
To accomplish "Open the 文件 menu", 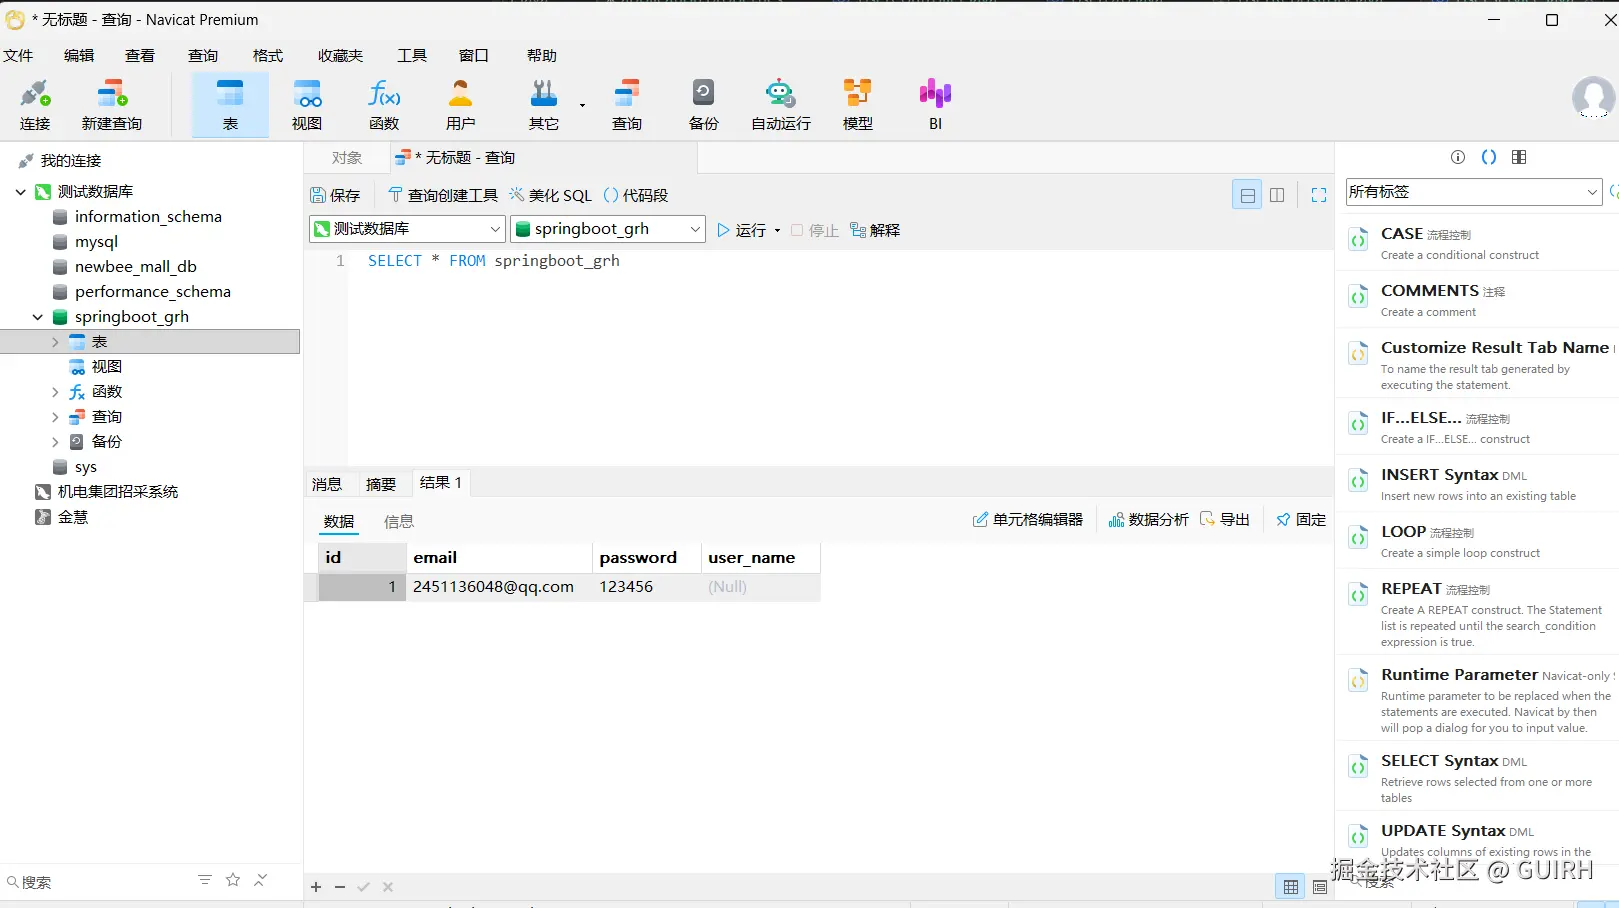I will pos(18,56).
